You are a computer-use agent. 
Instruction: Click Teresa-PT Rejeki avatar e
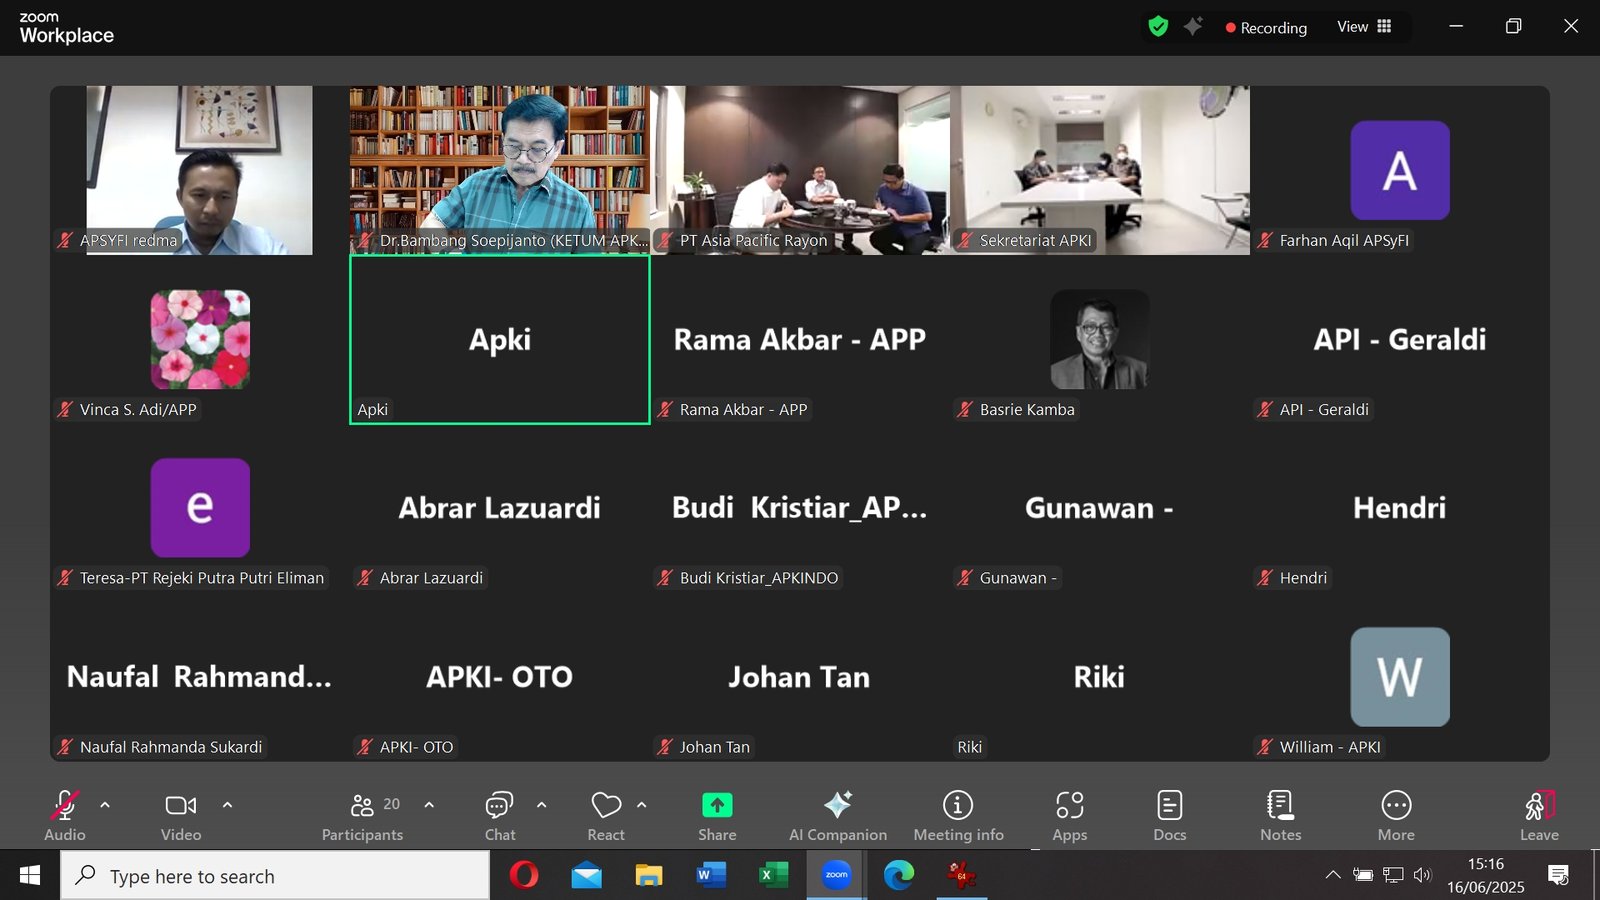(200, 508)
